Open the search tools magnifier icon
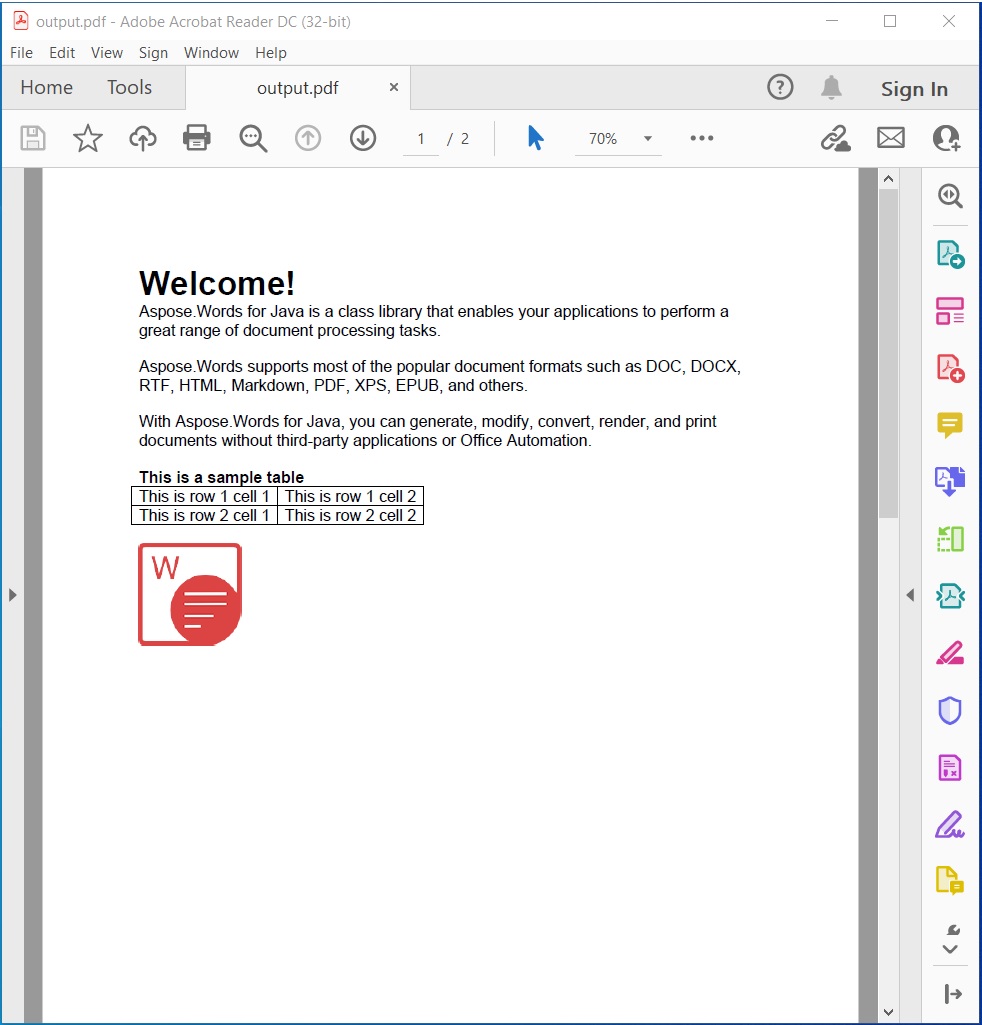The image size is (982, 1025). [252, 138]
